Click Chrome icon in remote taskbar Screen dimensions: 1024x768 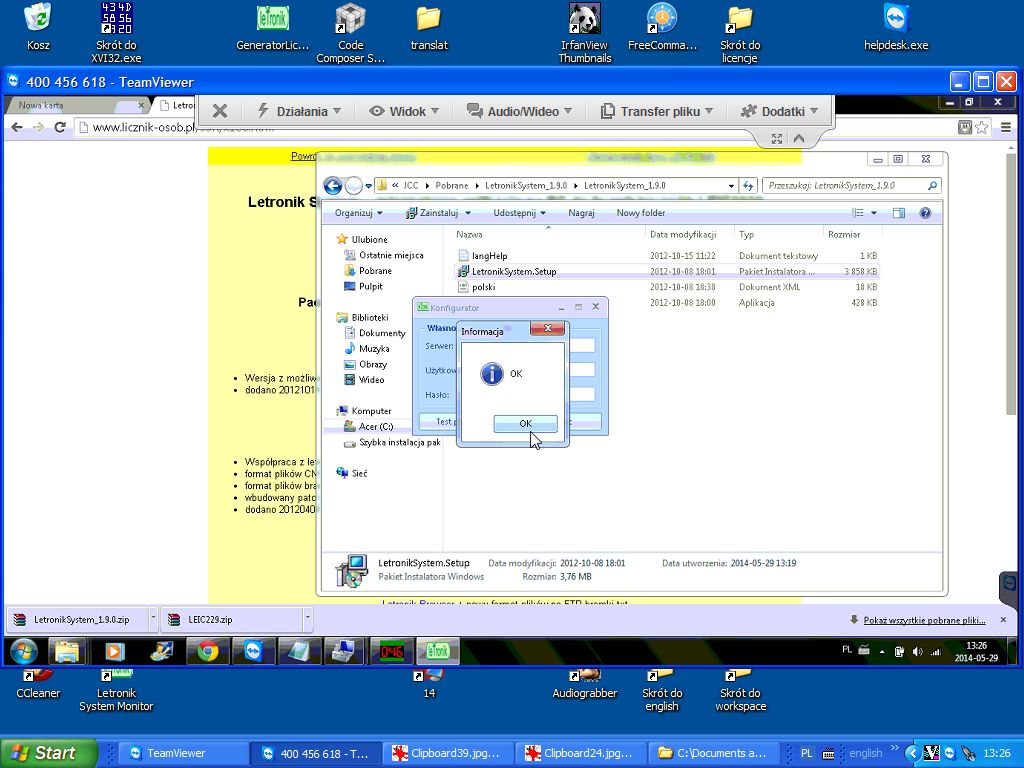208,651
